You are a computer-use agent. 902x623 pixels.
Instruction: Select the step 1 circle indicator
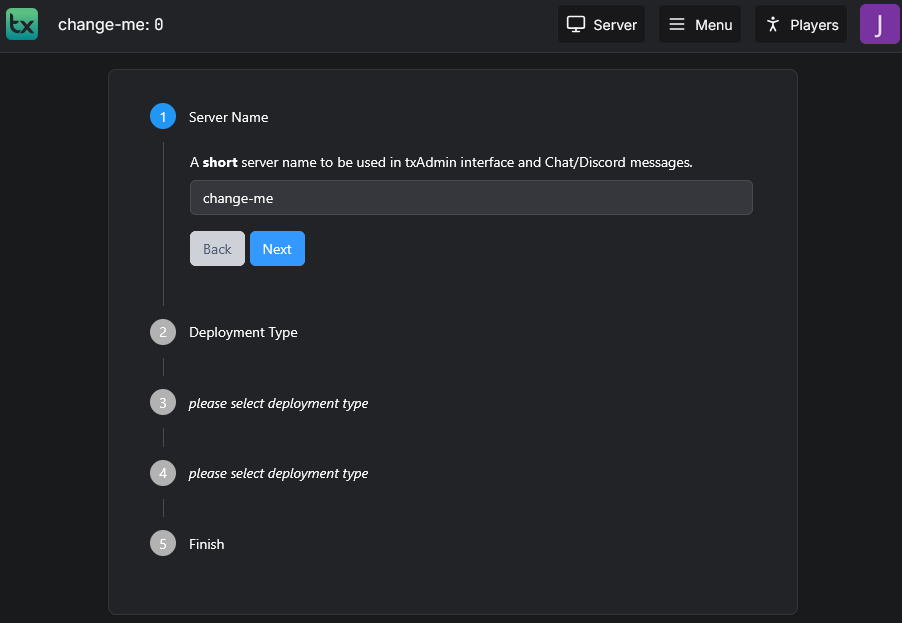pos(163,117)
